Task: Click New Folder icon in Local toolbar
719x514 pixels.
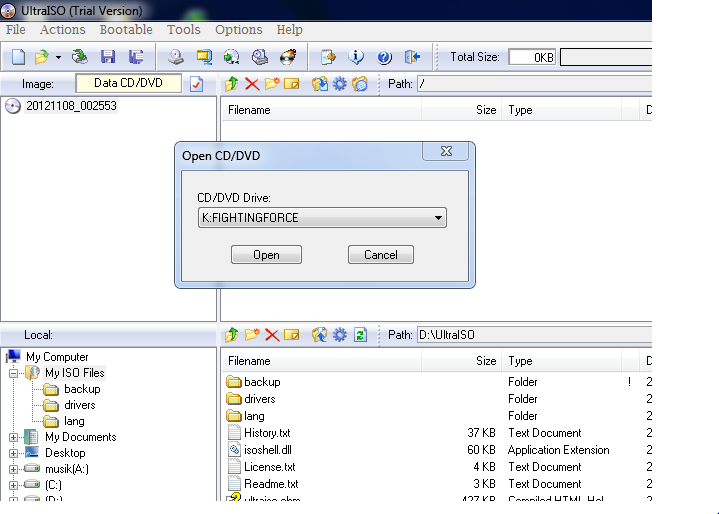Action: point(252,335)
